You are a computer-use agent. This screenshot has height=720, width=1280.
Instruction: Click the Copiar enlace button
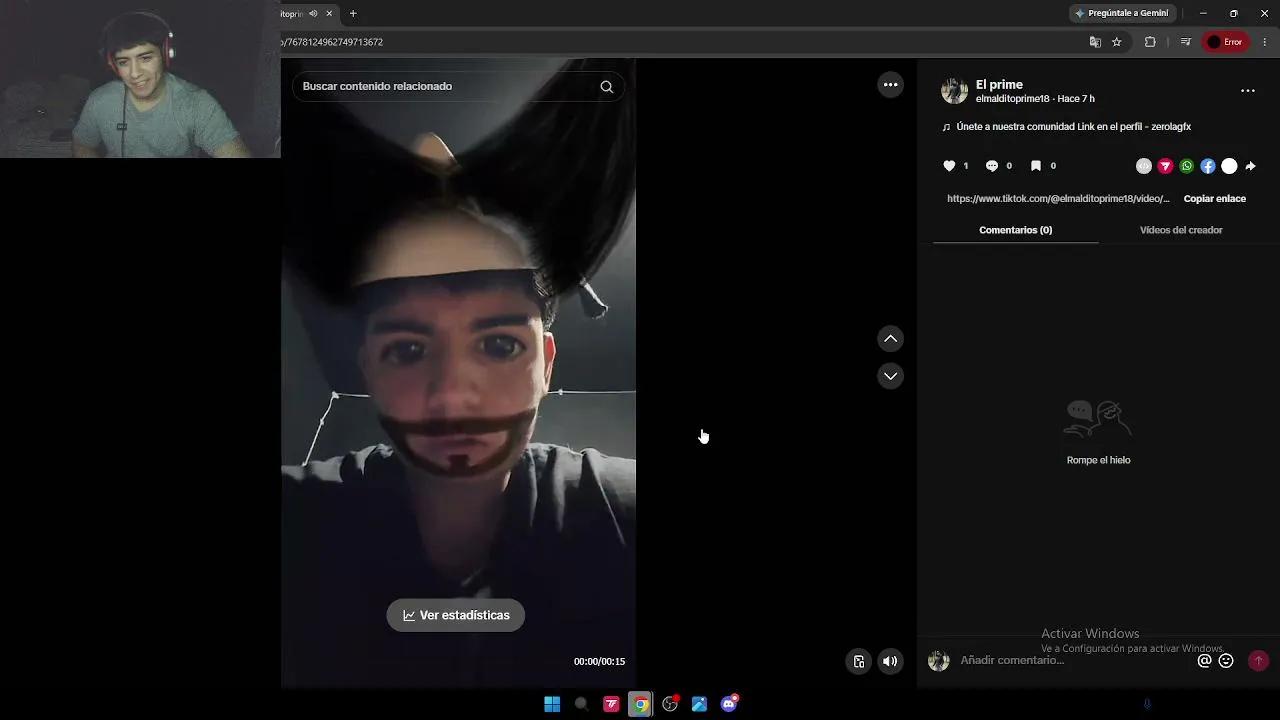coord(1214,199)
